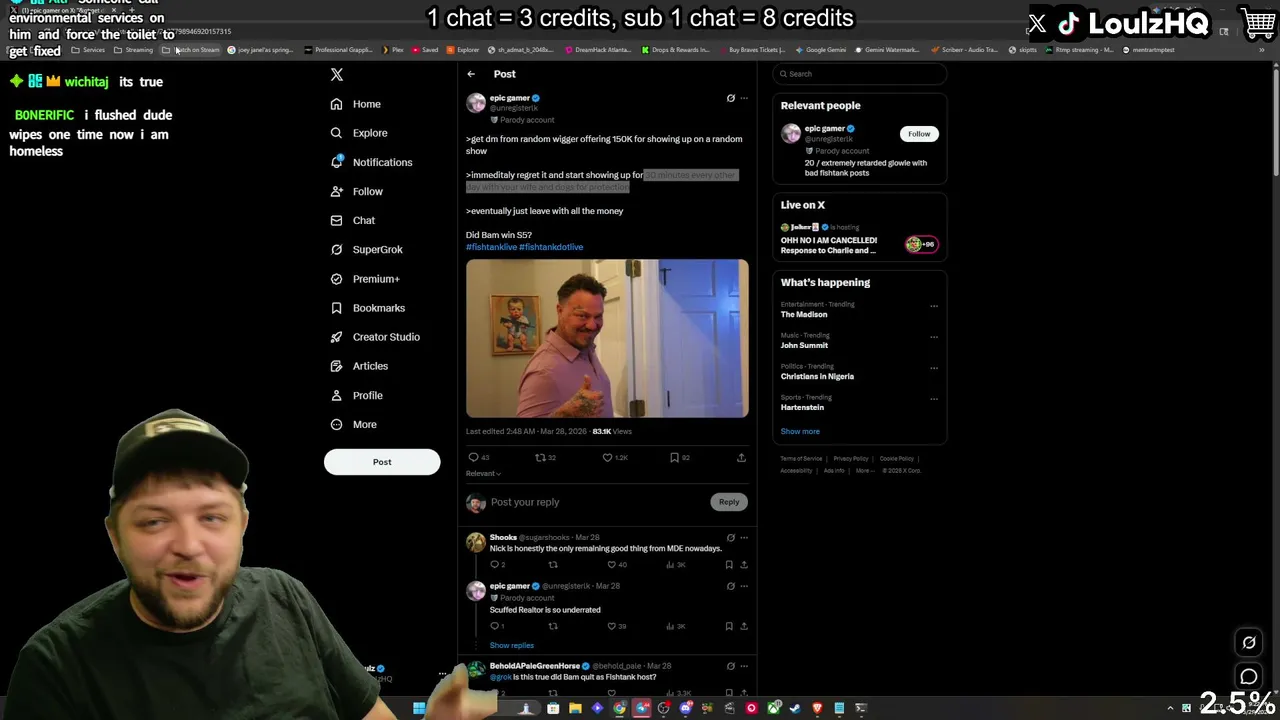Open the Terms of Service footer link
The image size is (1280, 720).
click(x=801, y=459)
